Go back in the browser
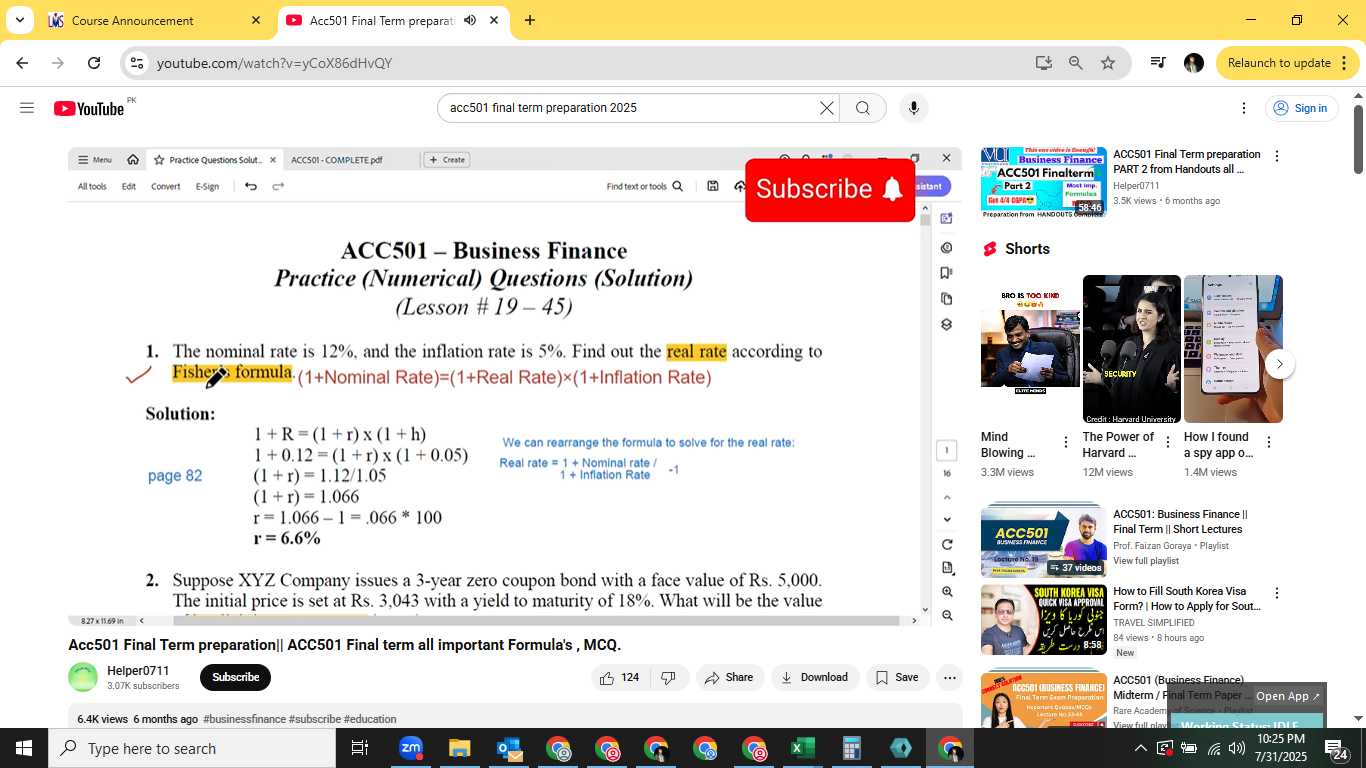The width and height of the screenshot is (1366, 768). (22, 63)
